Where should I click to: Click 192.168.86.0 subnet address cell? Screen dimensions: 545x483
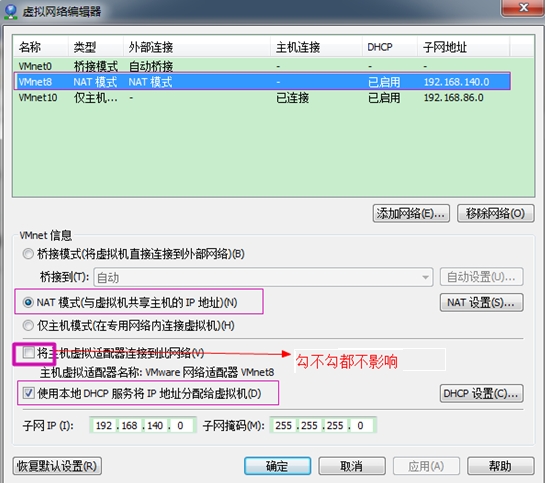tap(453, 98)
